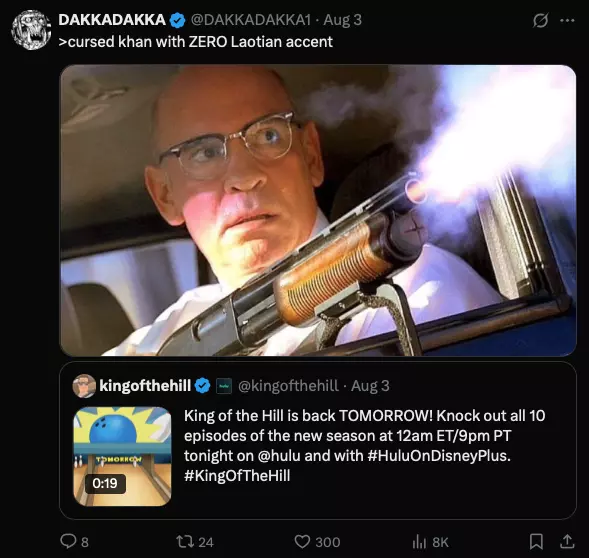Click quoted tweet's @kingofthehill handle

288,386
